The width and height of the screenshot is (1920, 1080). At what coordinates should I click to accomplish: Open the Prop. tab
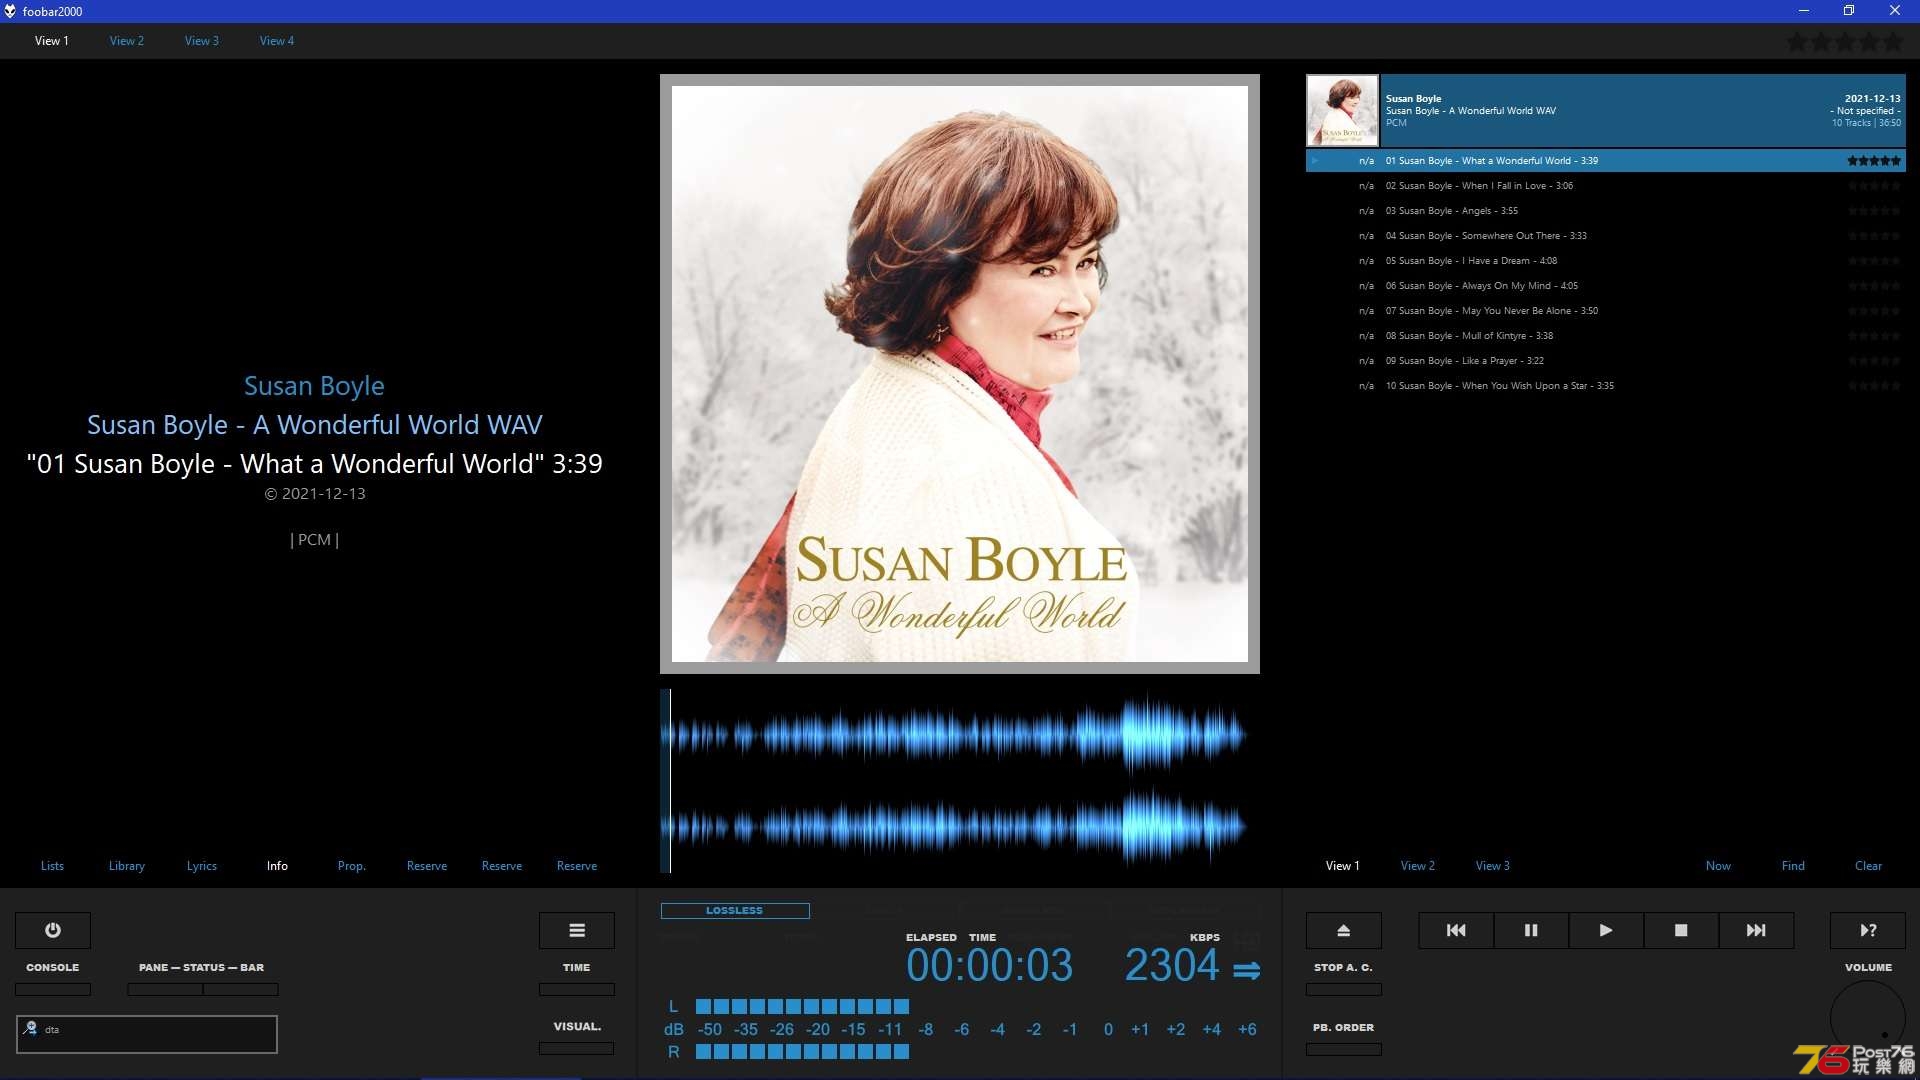click(352, 866)
